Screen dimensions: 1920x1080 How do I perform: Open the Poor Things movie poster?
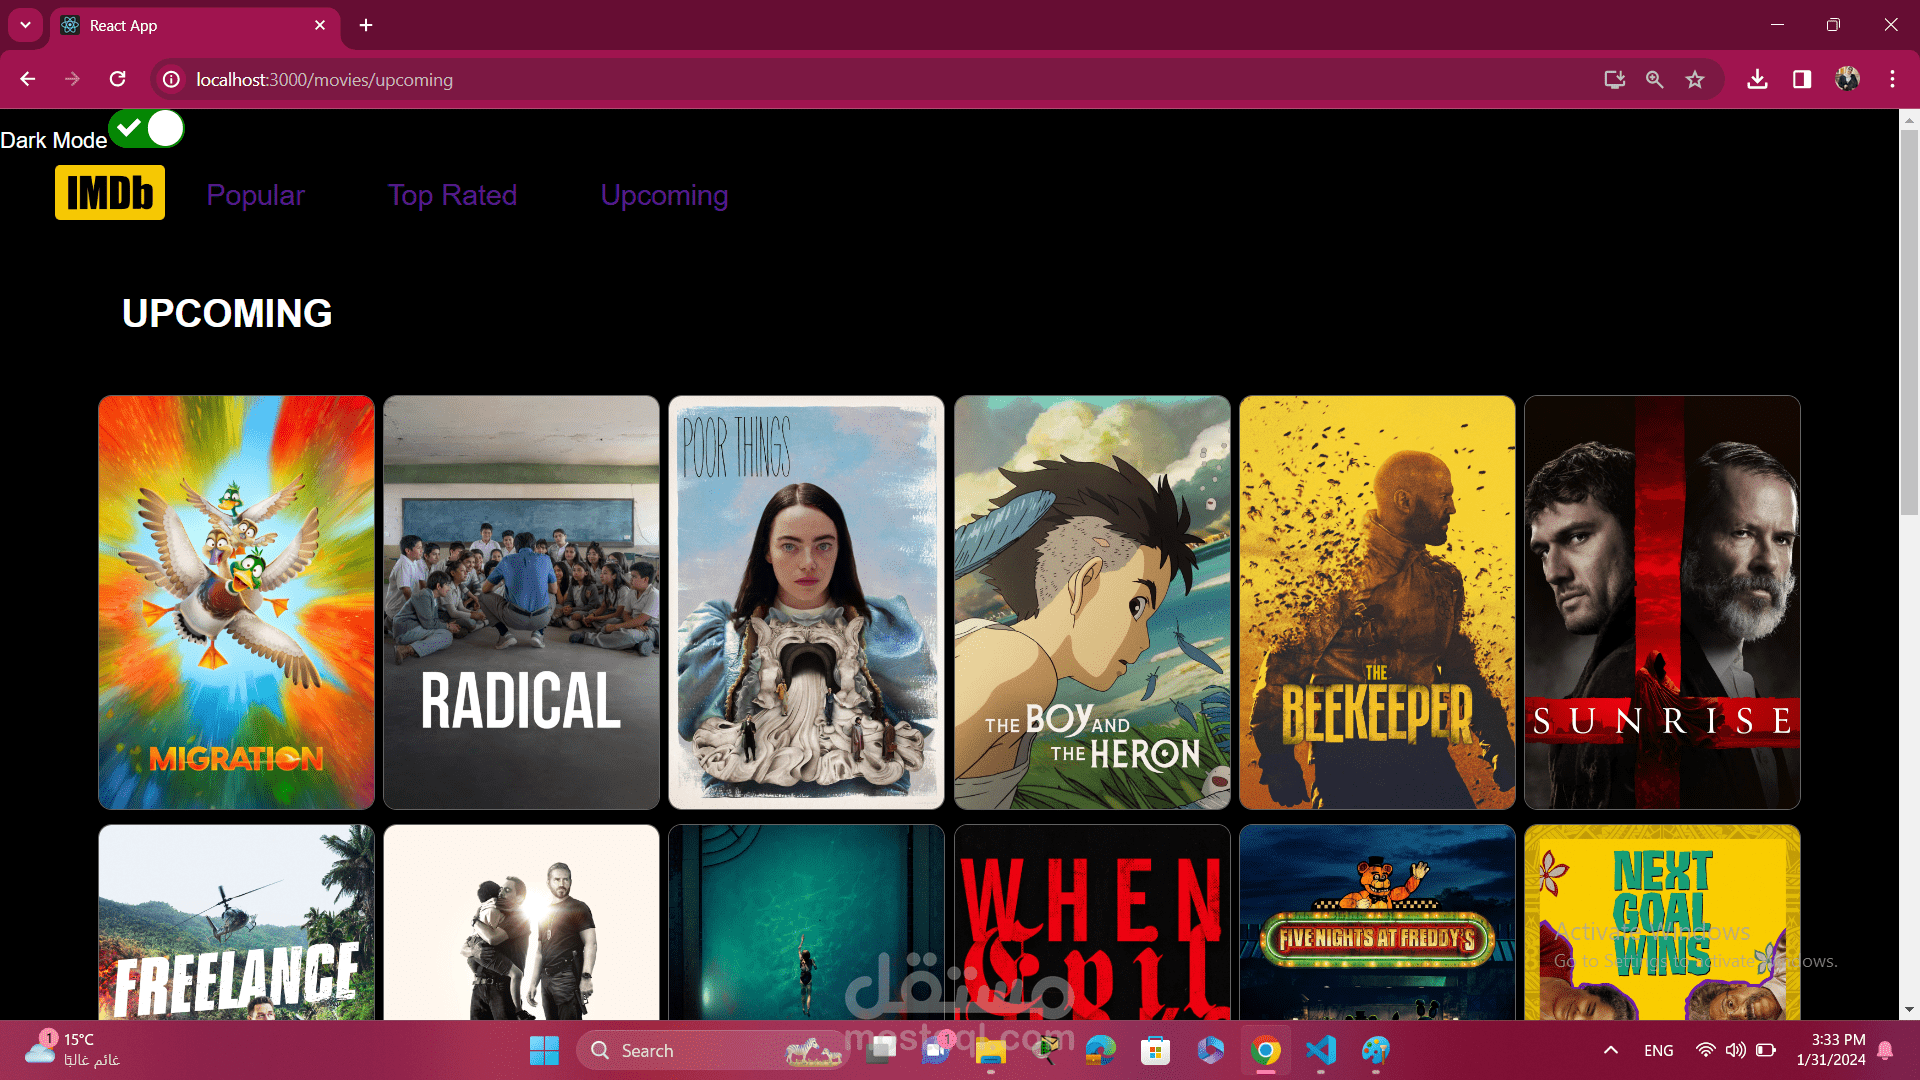click(x=806, y=602)
